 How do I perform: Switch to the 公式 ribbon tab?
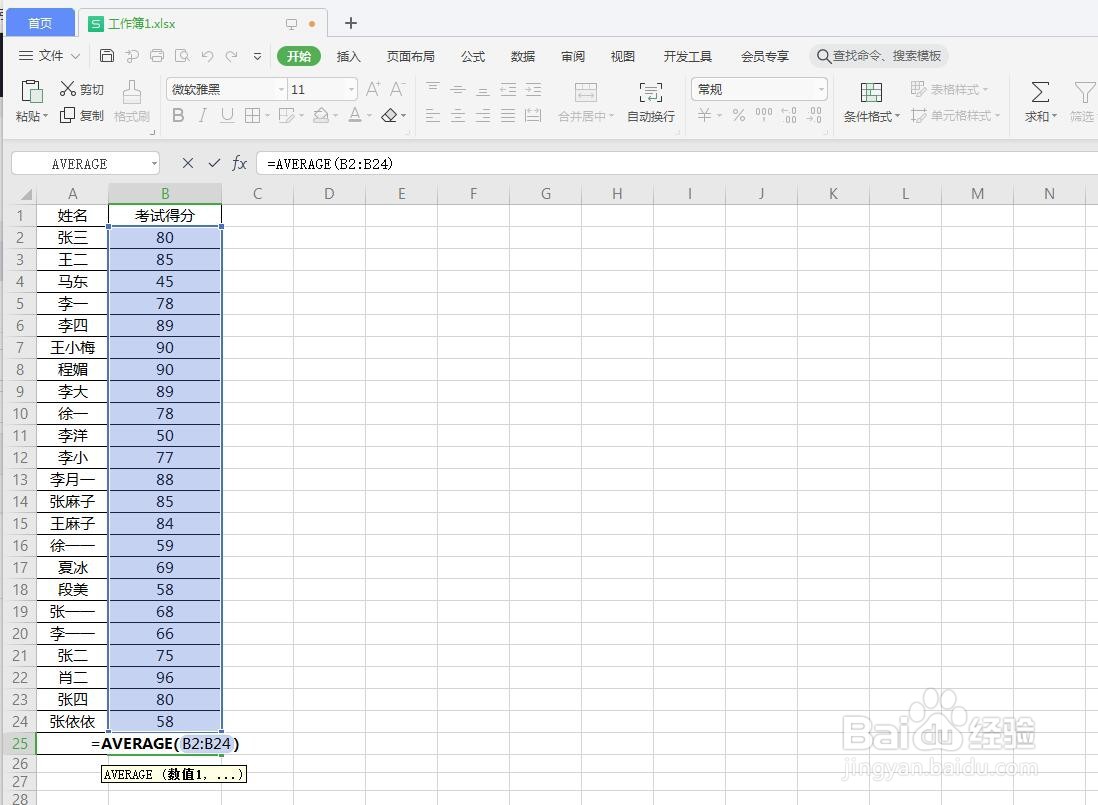[472, 56]
